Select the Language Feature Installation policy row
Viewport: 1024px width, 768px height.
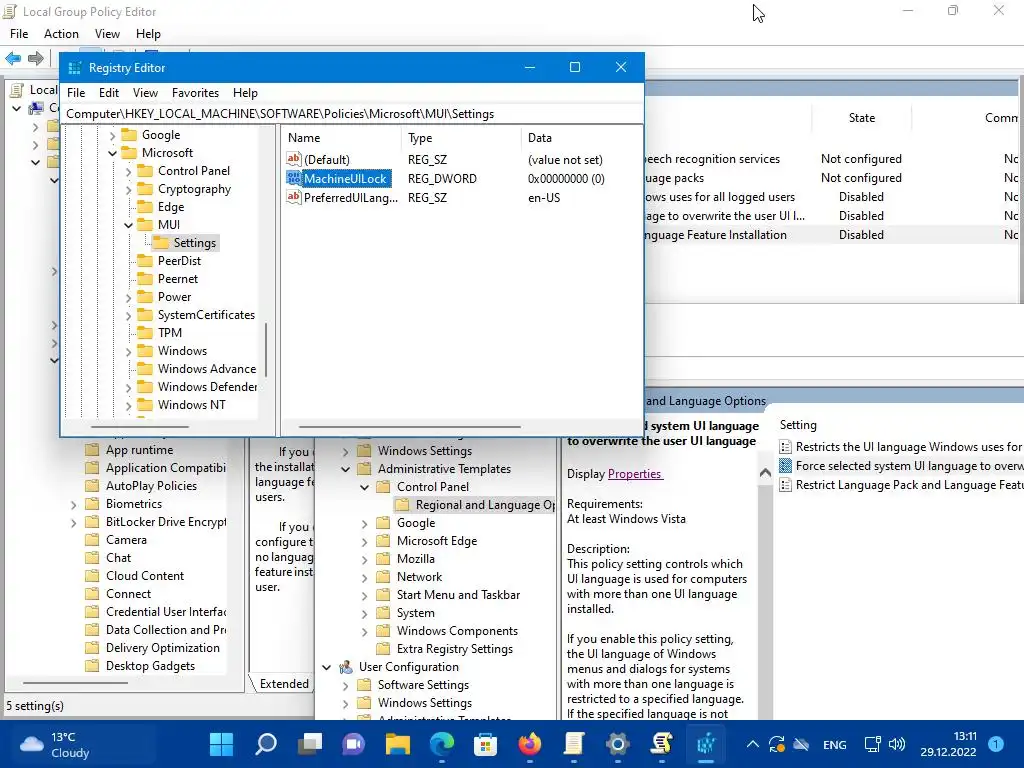coord(829,234)
